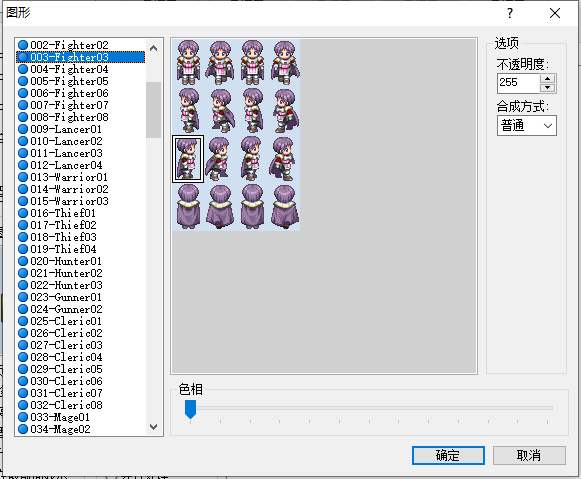
Task: Select 032-Cleric08 graphic
Action: 81,405
